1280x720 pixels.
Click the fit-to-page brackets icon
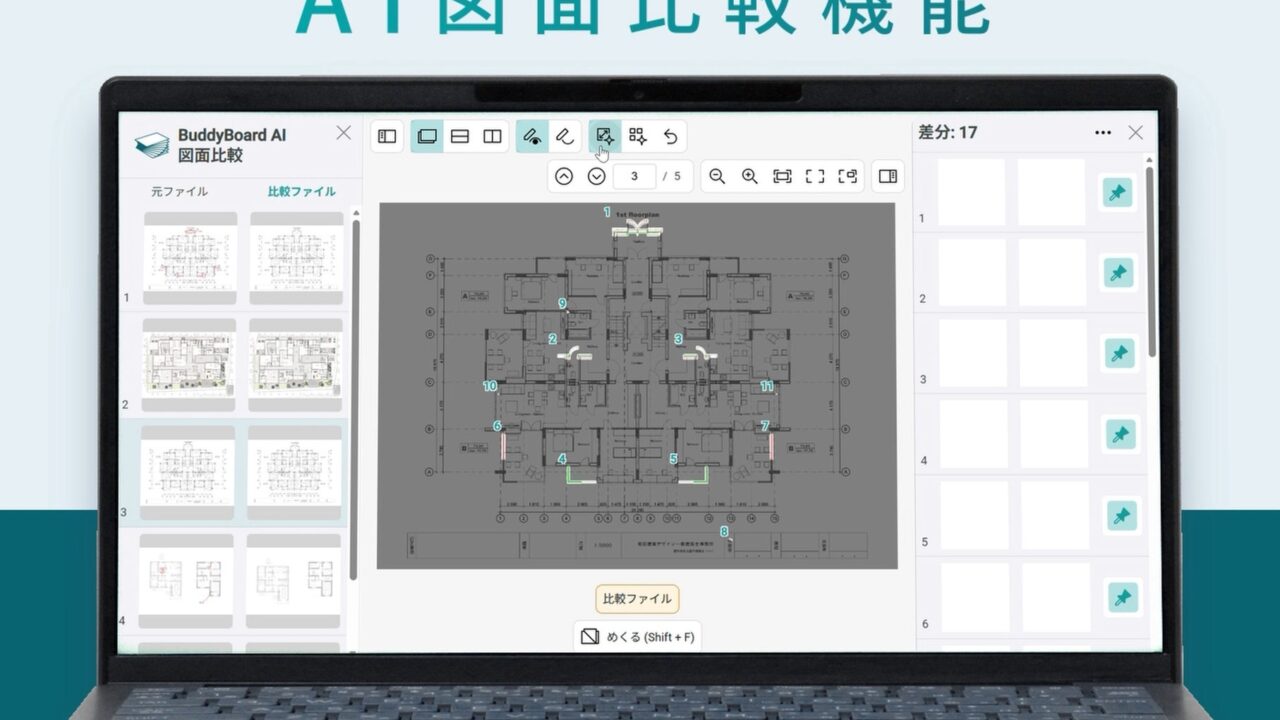click(815, 176)
